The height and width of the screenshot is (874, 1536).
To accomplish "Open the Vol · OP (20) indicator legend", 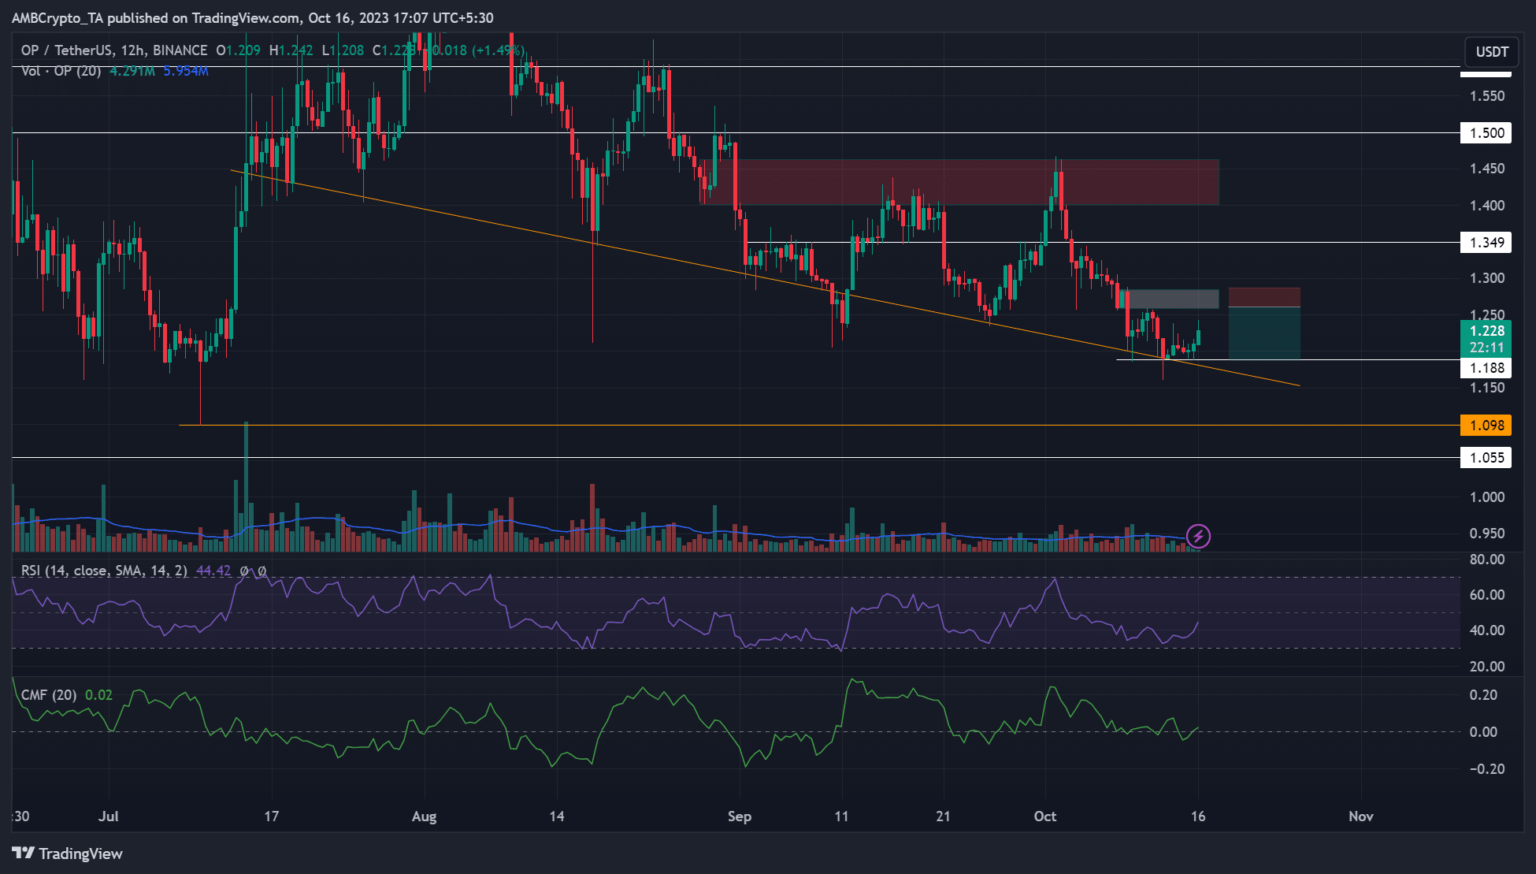I will point(61,71).
